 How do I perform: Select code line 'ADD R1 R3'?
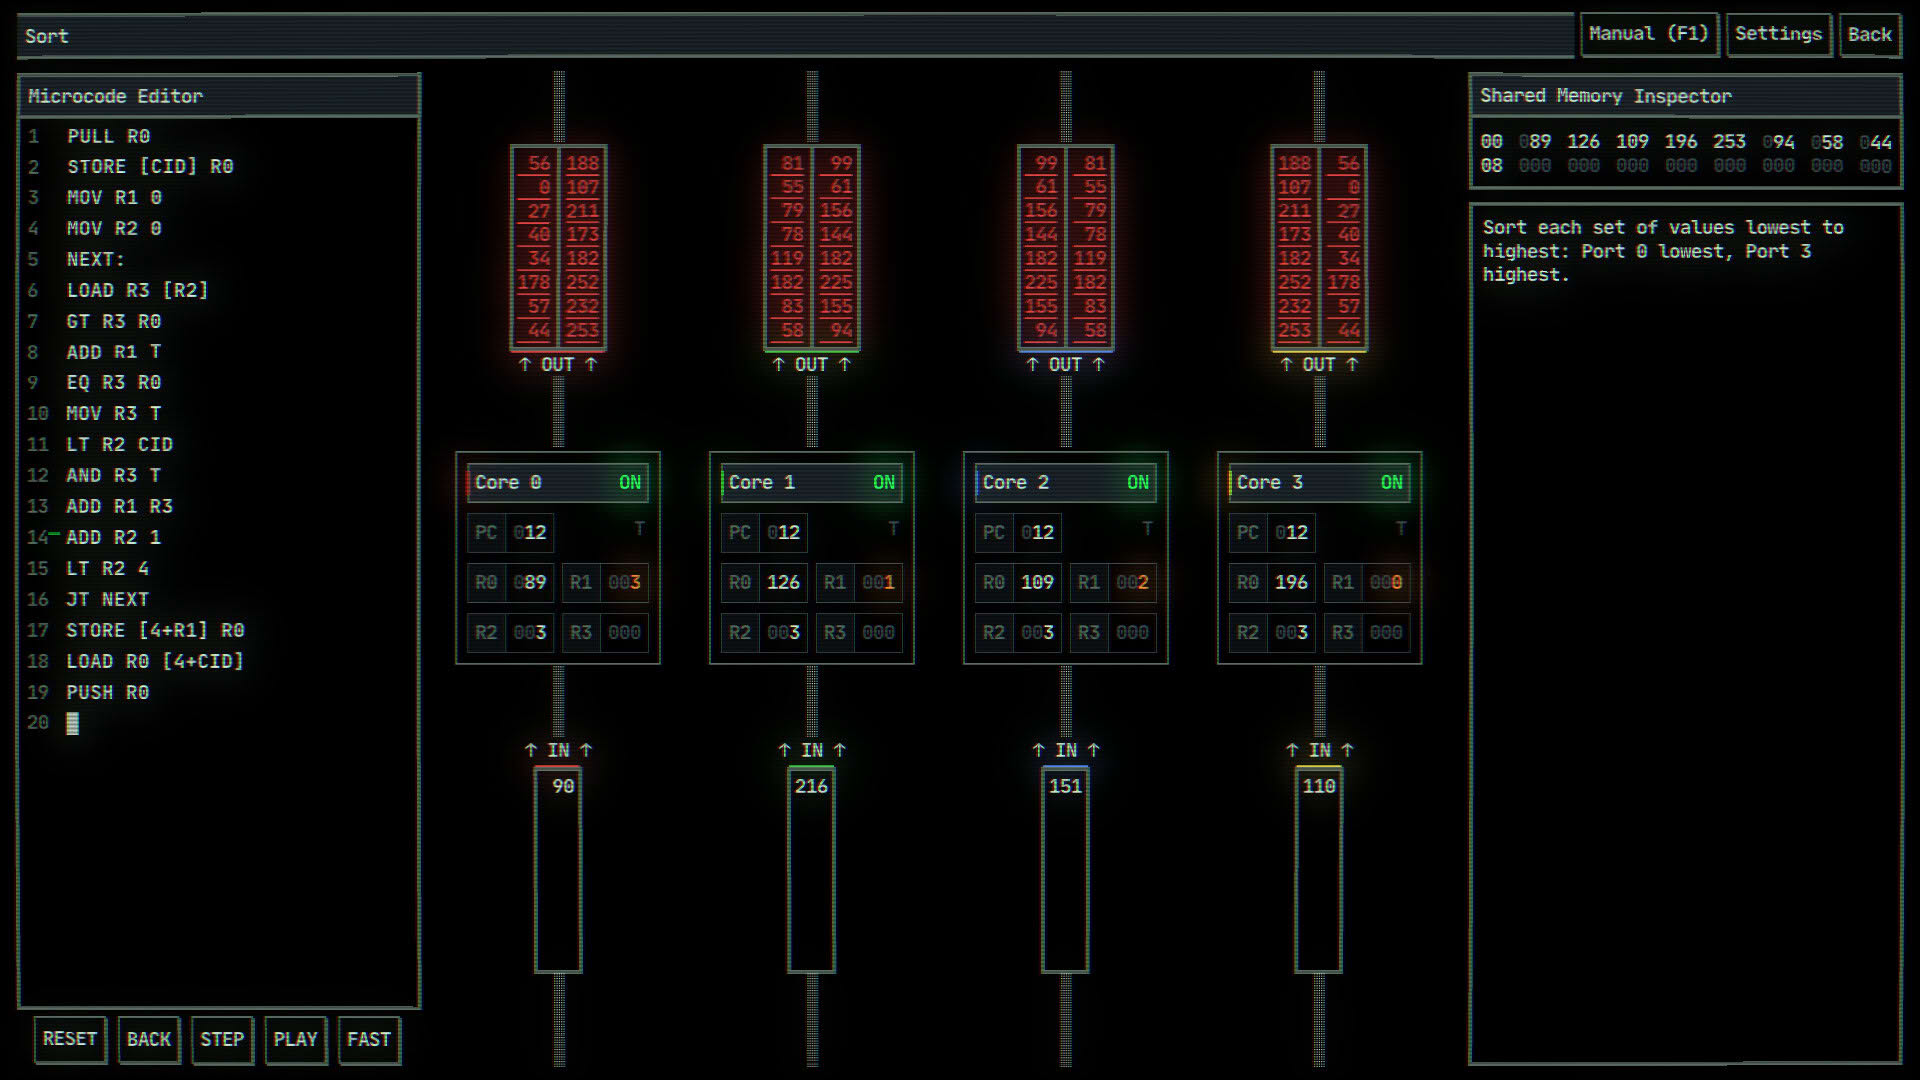(x=120, y=507)
